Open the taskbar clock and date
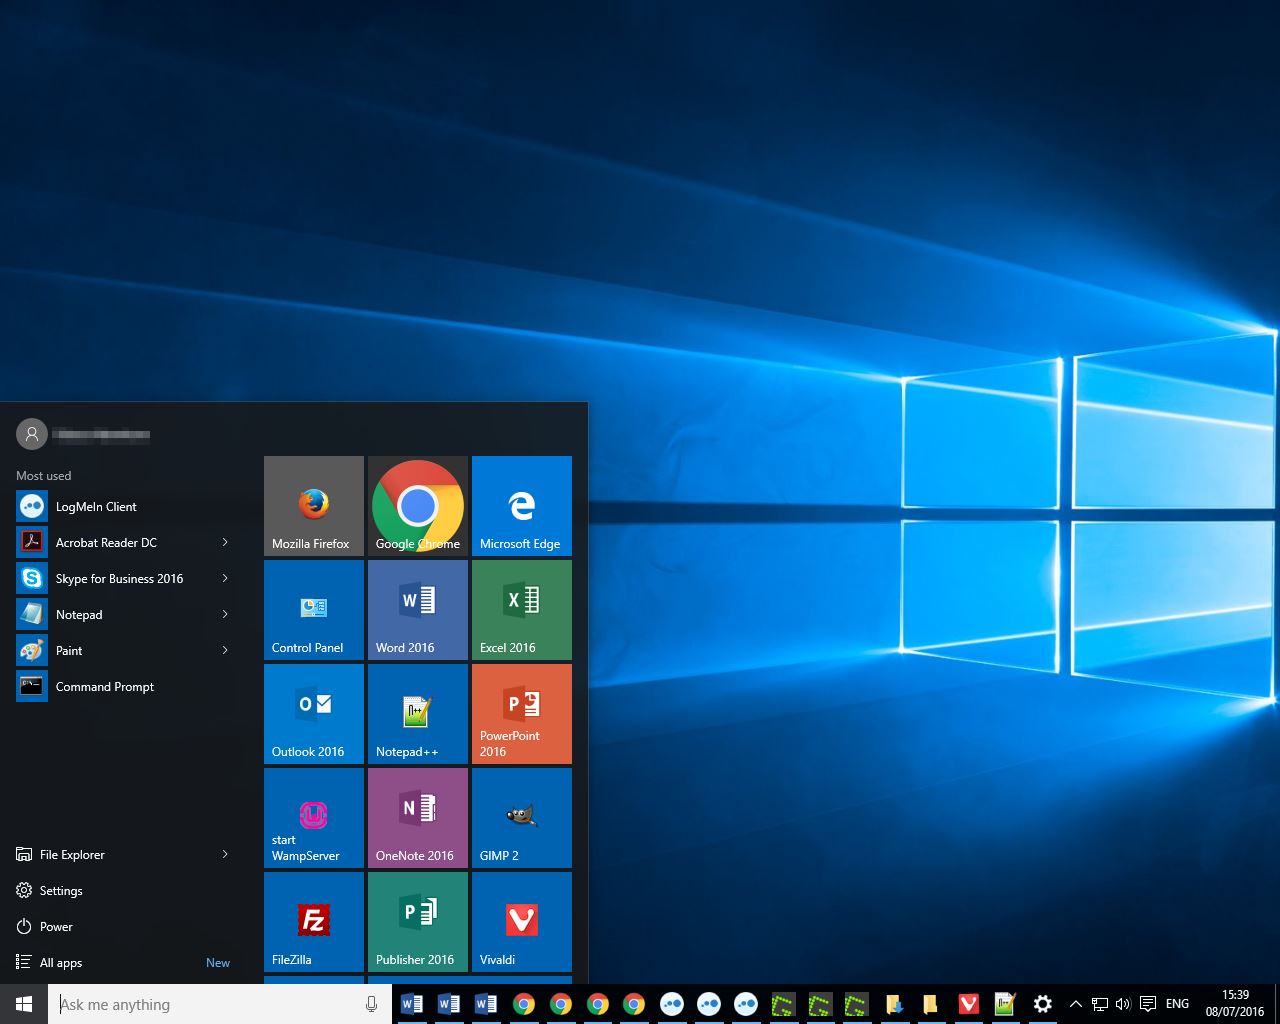This screenshot has height=1024, width=1280. 1235,1004
